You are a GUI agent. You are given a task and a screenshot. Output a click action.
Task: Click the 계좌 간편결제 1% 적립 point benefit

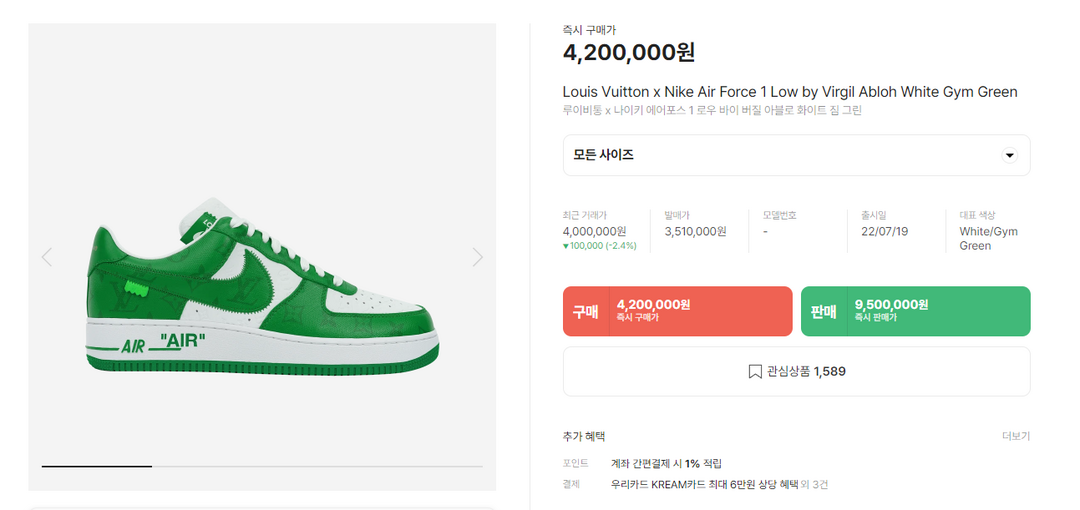tap(666, 464)
